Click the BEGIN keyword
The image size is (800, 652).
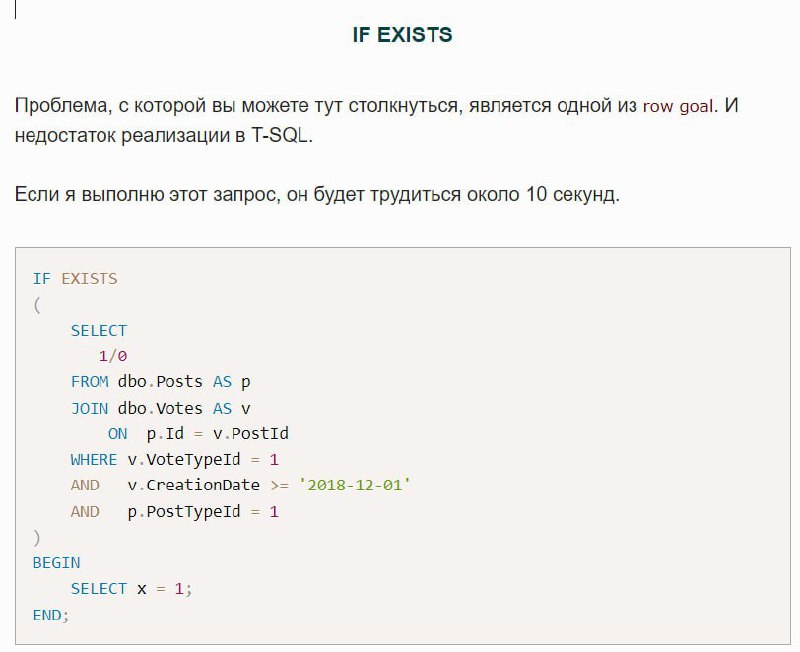(x=56, y=563)
